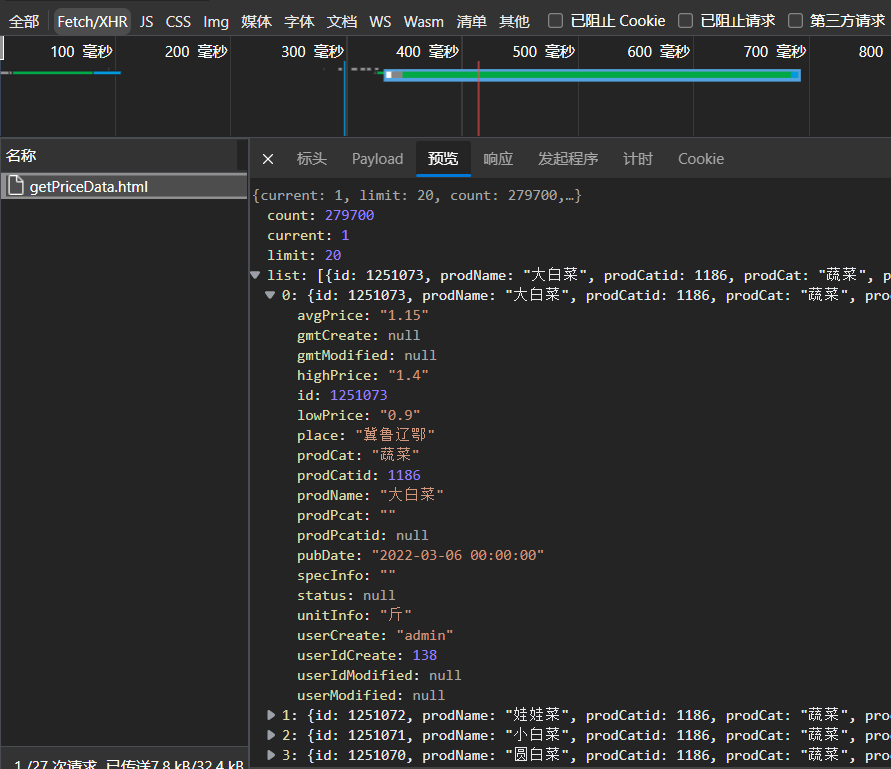The width and height of the screenshot is (891, 769).
Task: Filter by 字体 requests
Action: [299, 22]
